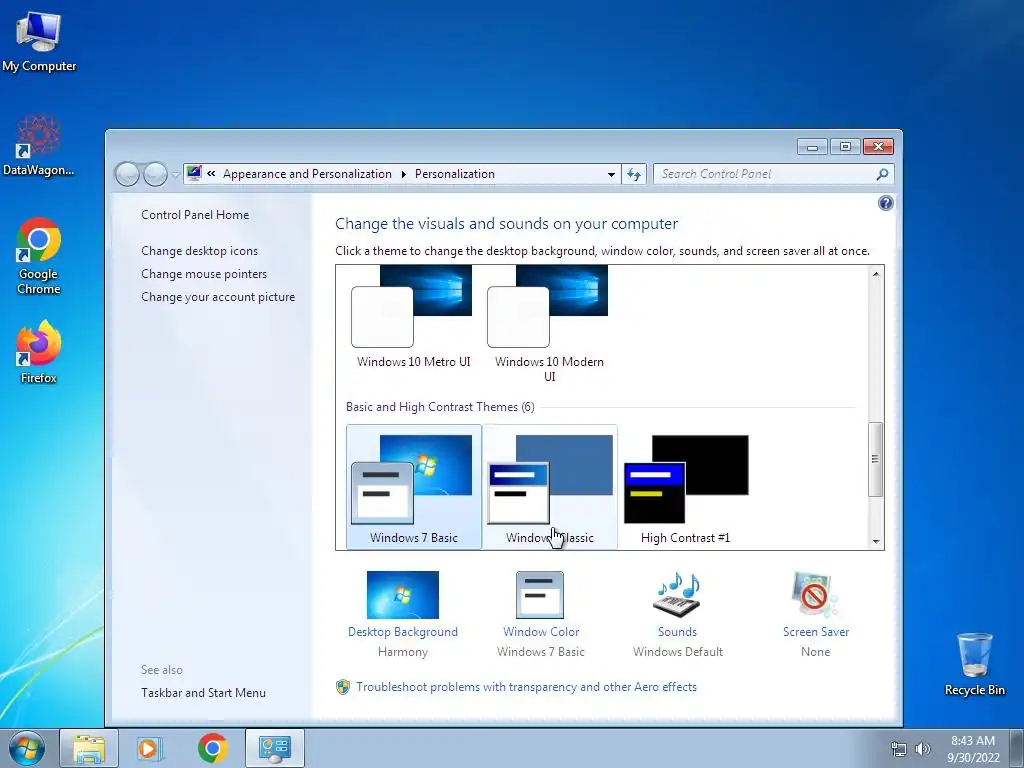Expand the address bar history dropdown
The width and height of the screenshot is (1024, 768).
point(611,174)
